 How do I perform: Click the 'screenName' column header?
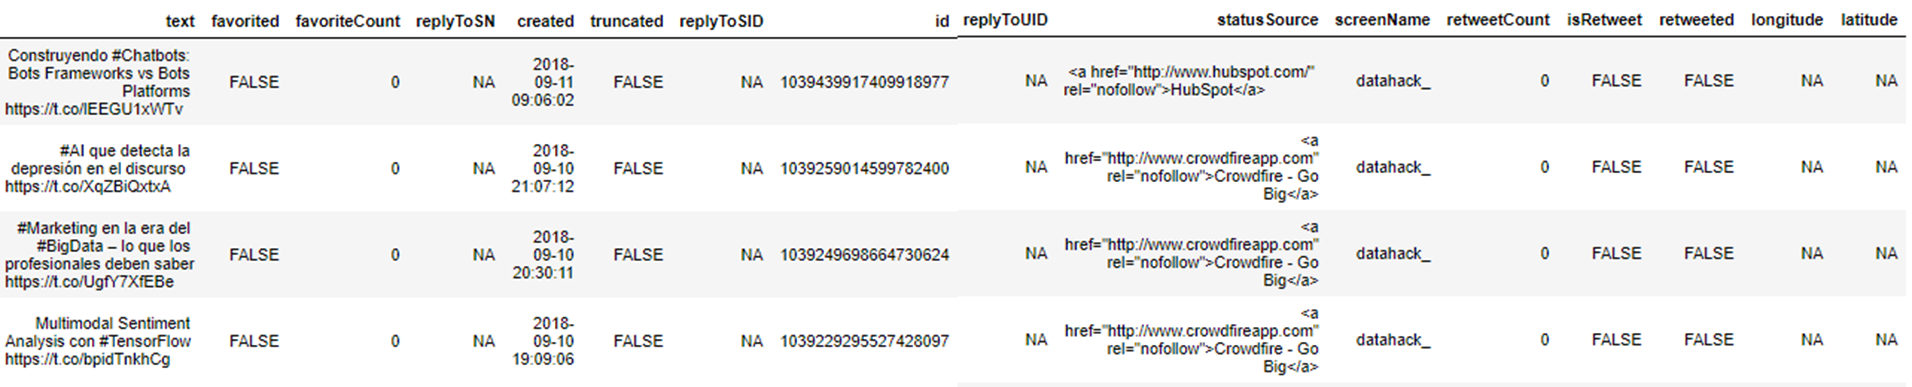1382,20
